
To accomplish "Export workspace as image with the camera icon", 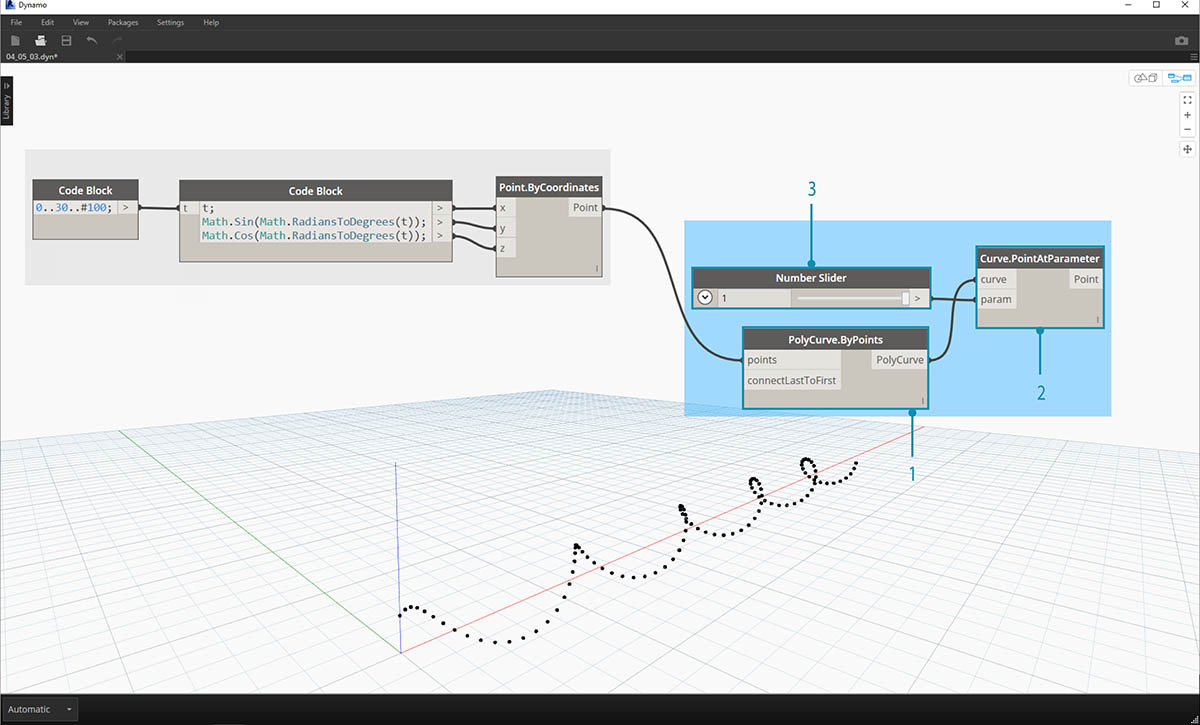I will pos(1181,41).
